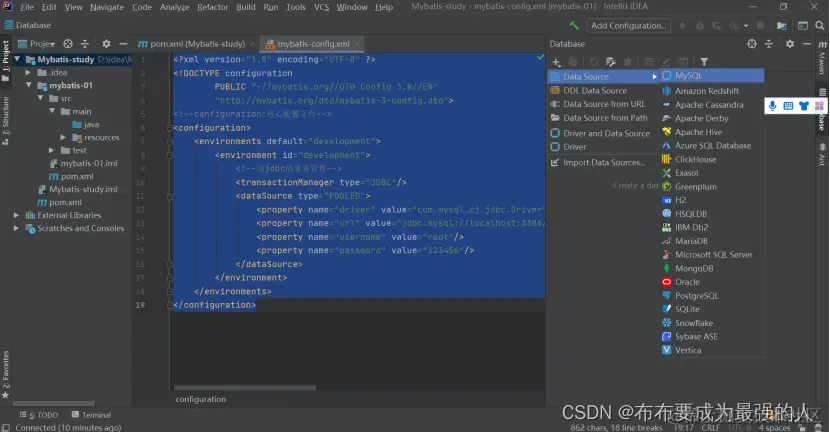Screen dimensions: 830x433
Task: Open Data Source Properties wrench icon
Action: coord(610,62)
